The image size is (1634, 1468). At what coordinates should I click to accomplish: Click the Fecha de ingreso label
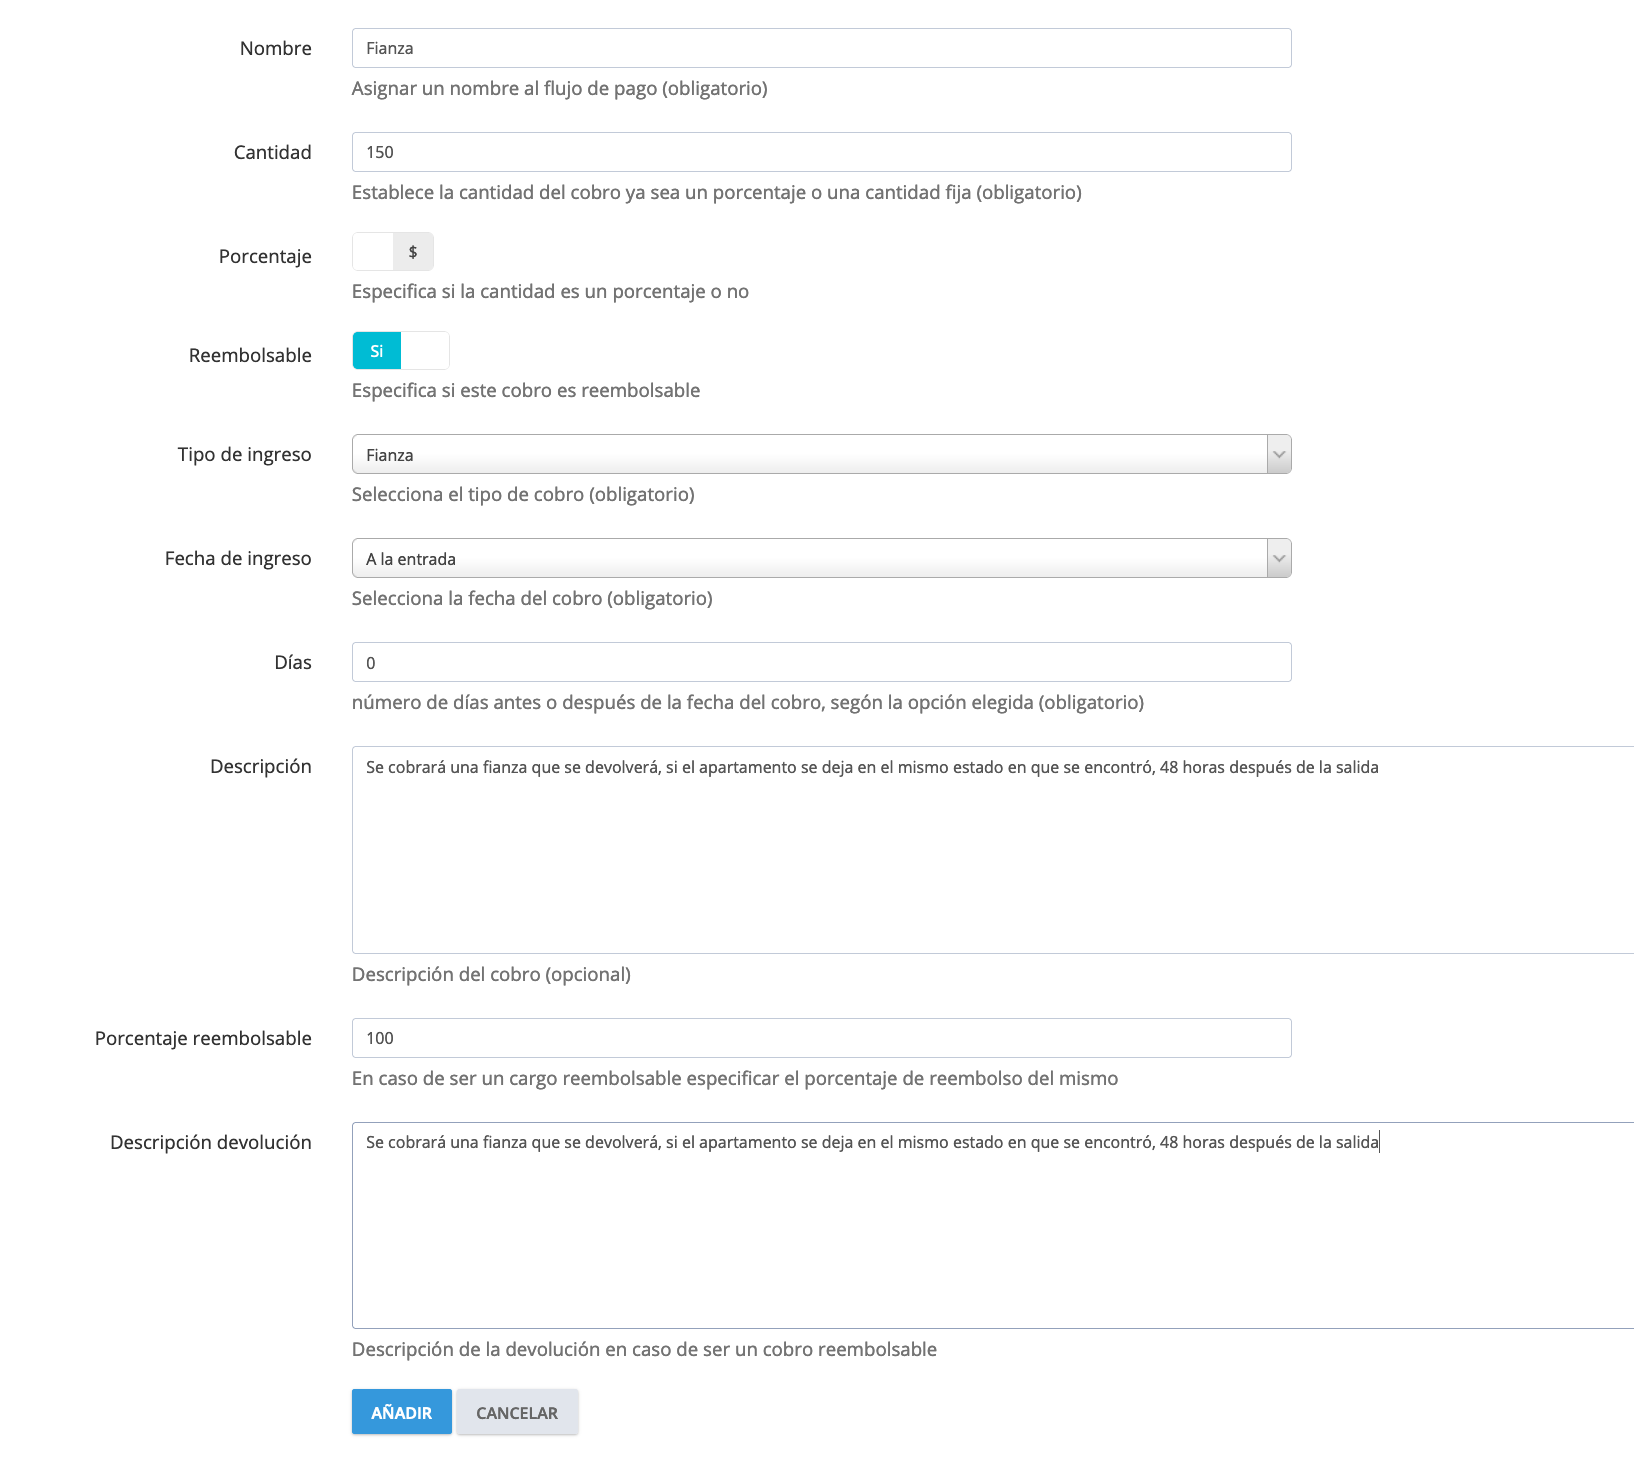[238, 559]
